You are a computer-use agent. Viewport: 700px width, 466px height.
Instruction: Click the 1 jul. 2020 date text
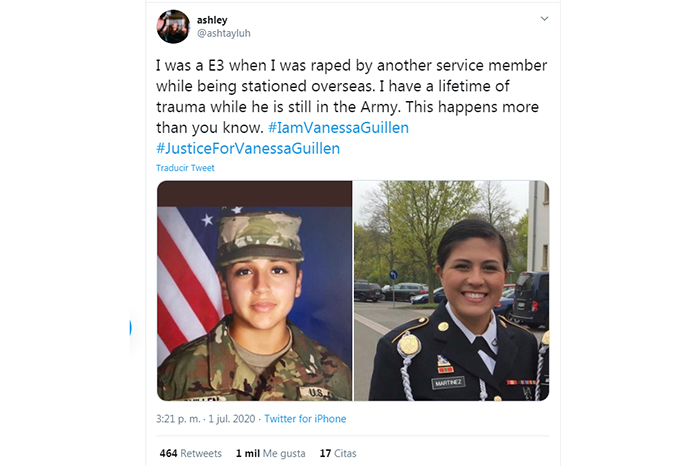coord(232,419)
